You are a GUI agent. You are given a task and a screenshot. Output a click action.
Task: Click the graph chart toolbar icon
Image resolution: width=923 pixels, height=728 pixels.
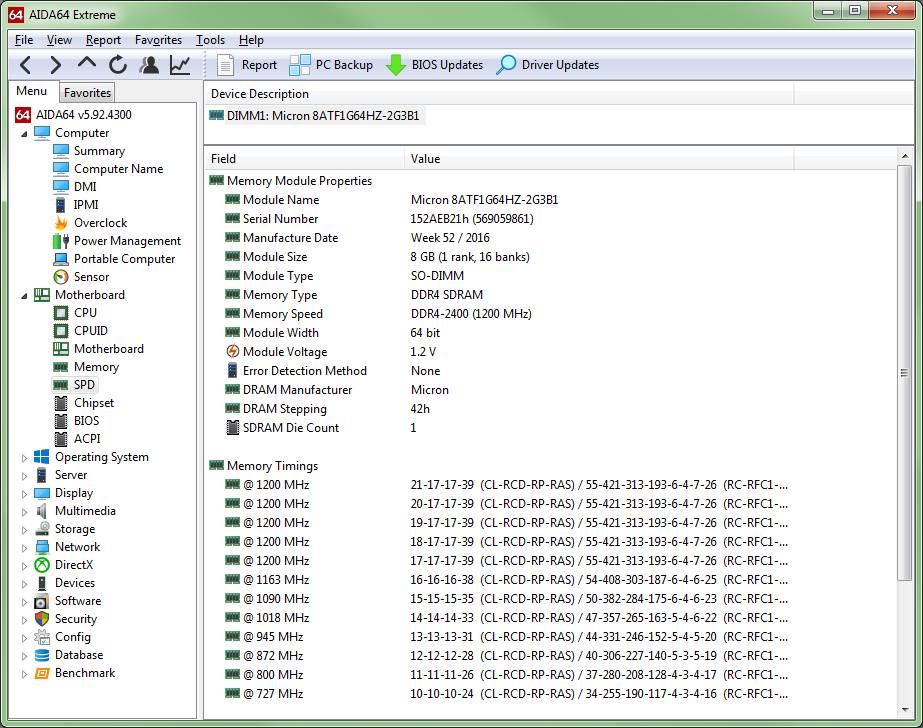pyautogui.click(x=180, y=65)
